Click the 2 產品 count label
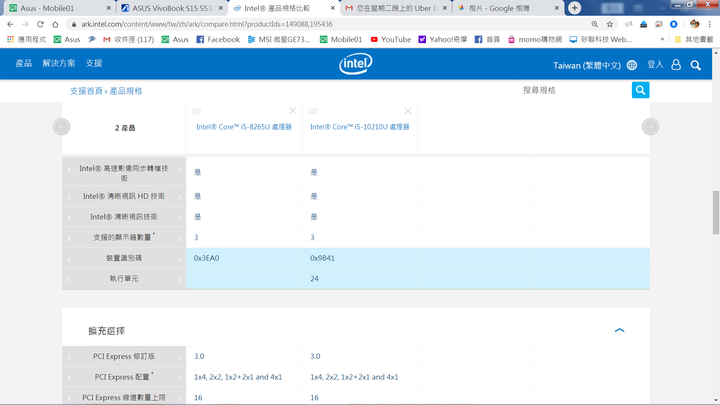This screenshot has width=720, height=405. [125, 128]
